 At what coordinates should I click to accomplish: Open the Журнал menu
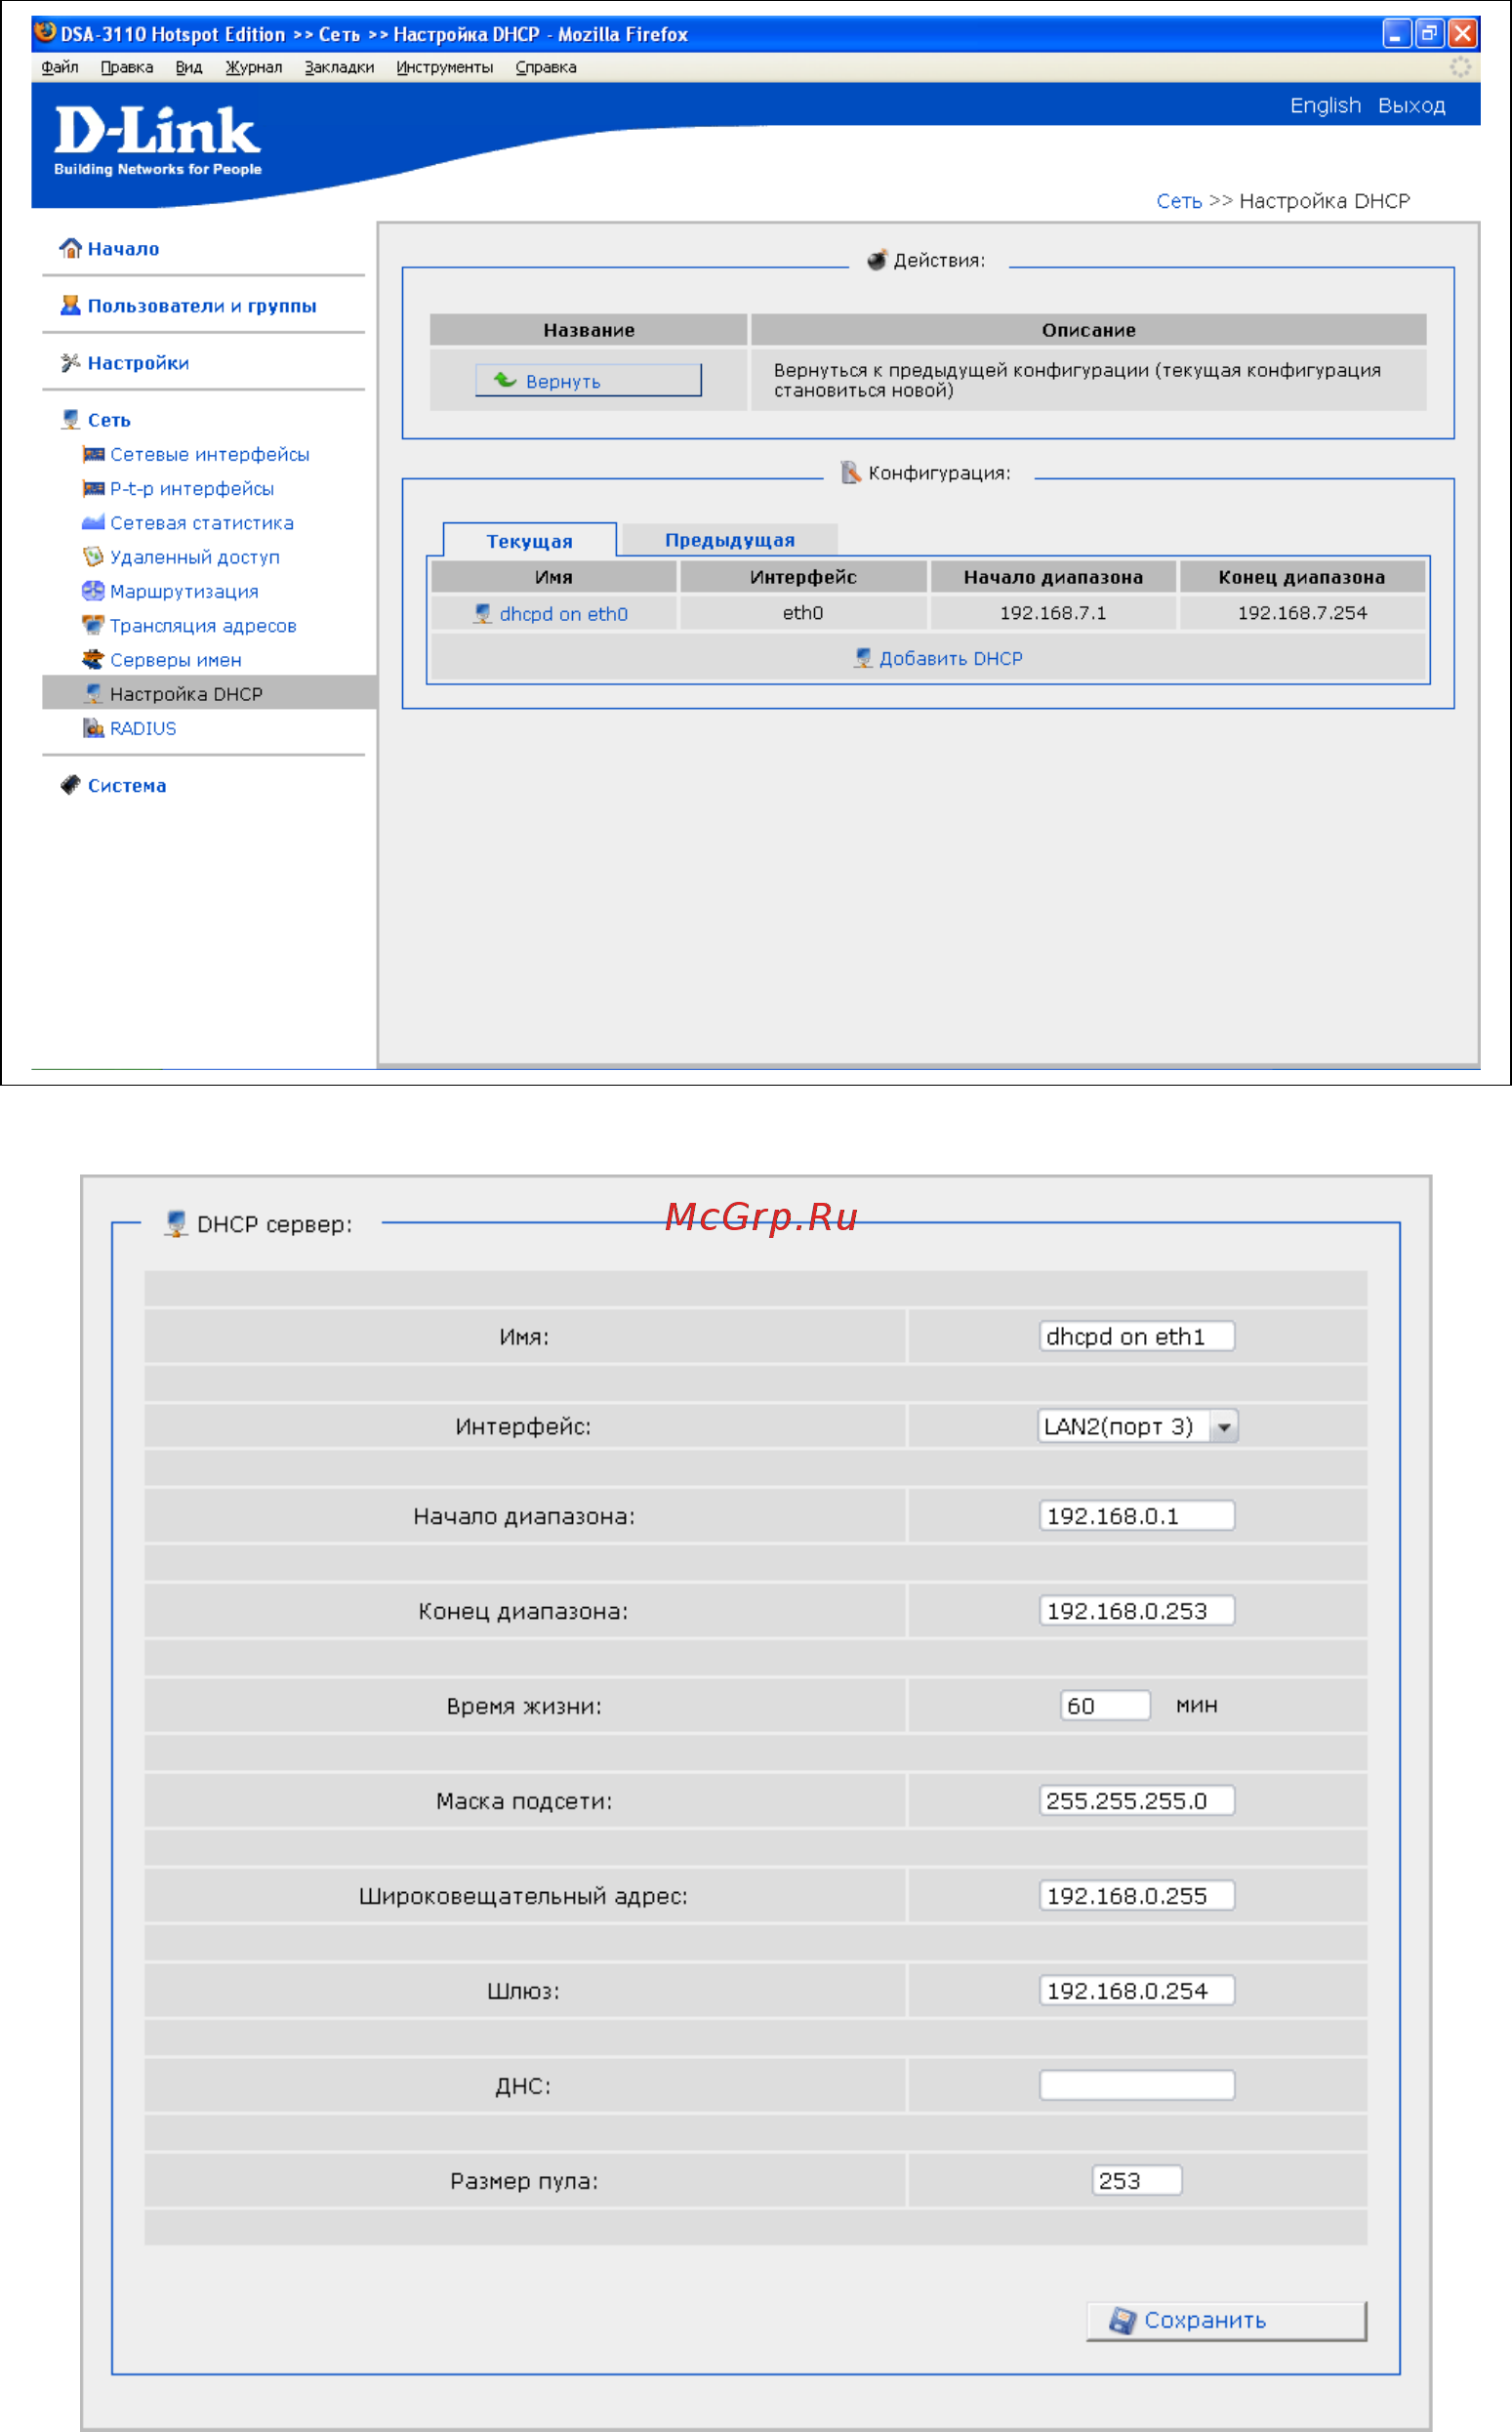[254, 67]
